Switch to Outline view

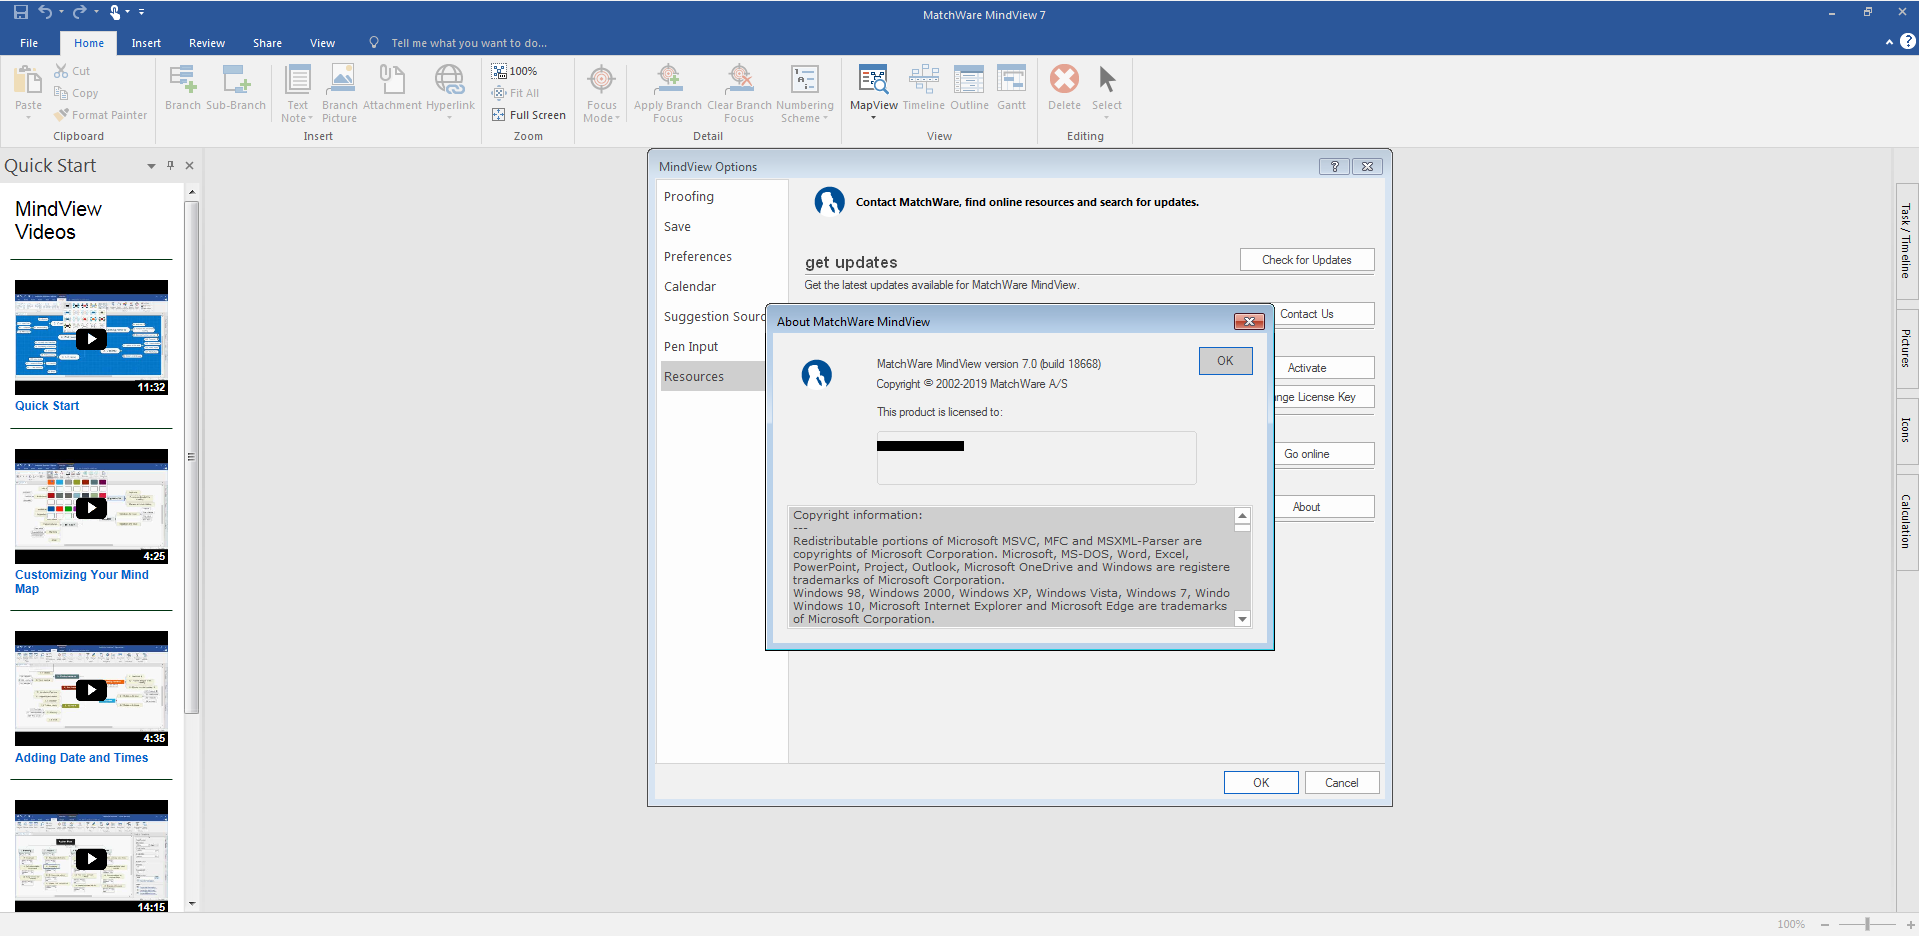click(x=969, y=88)
